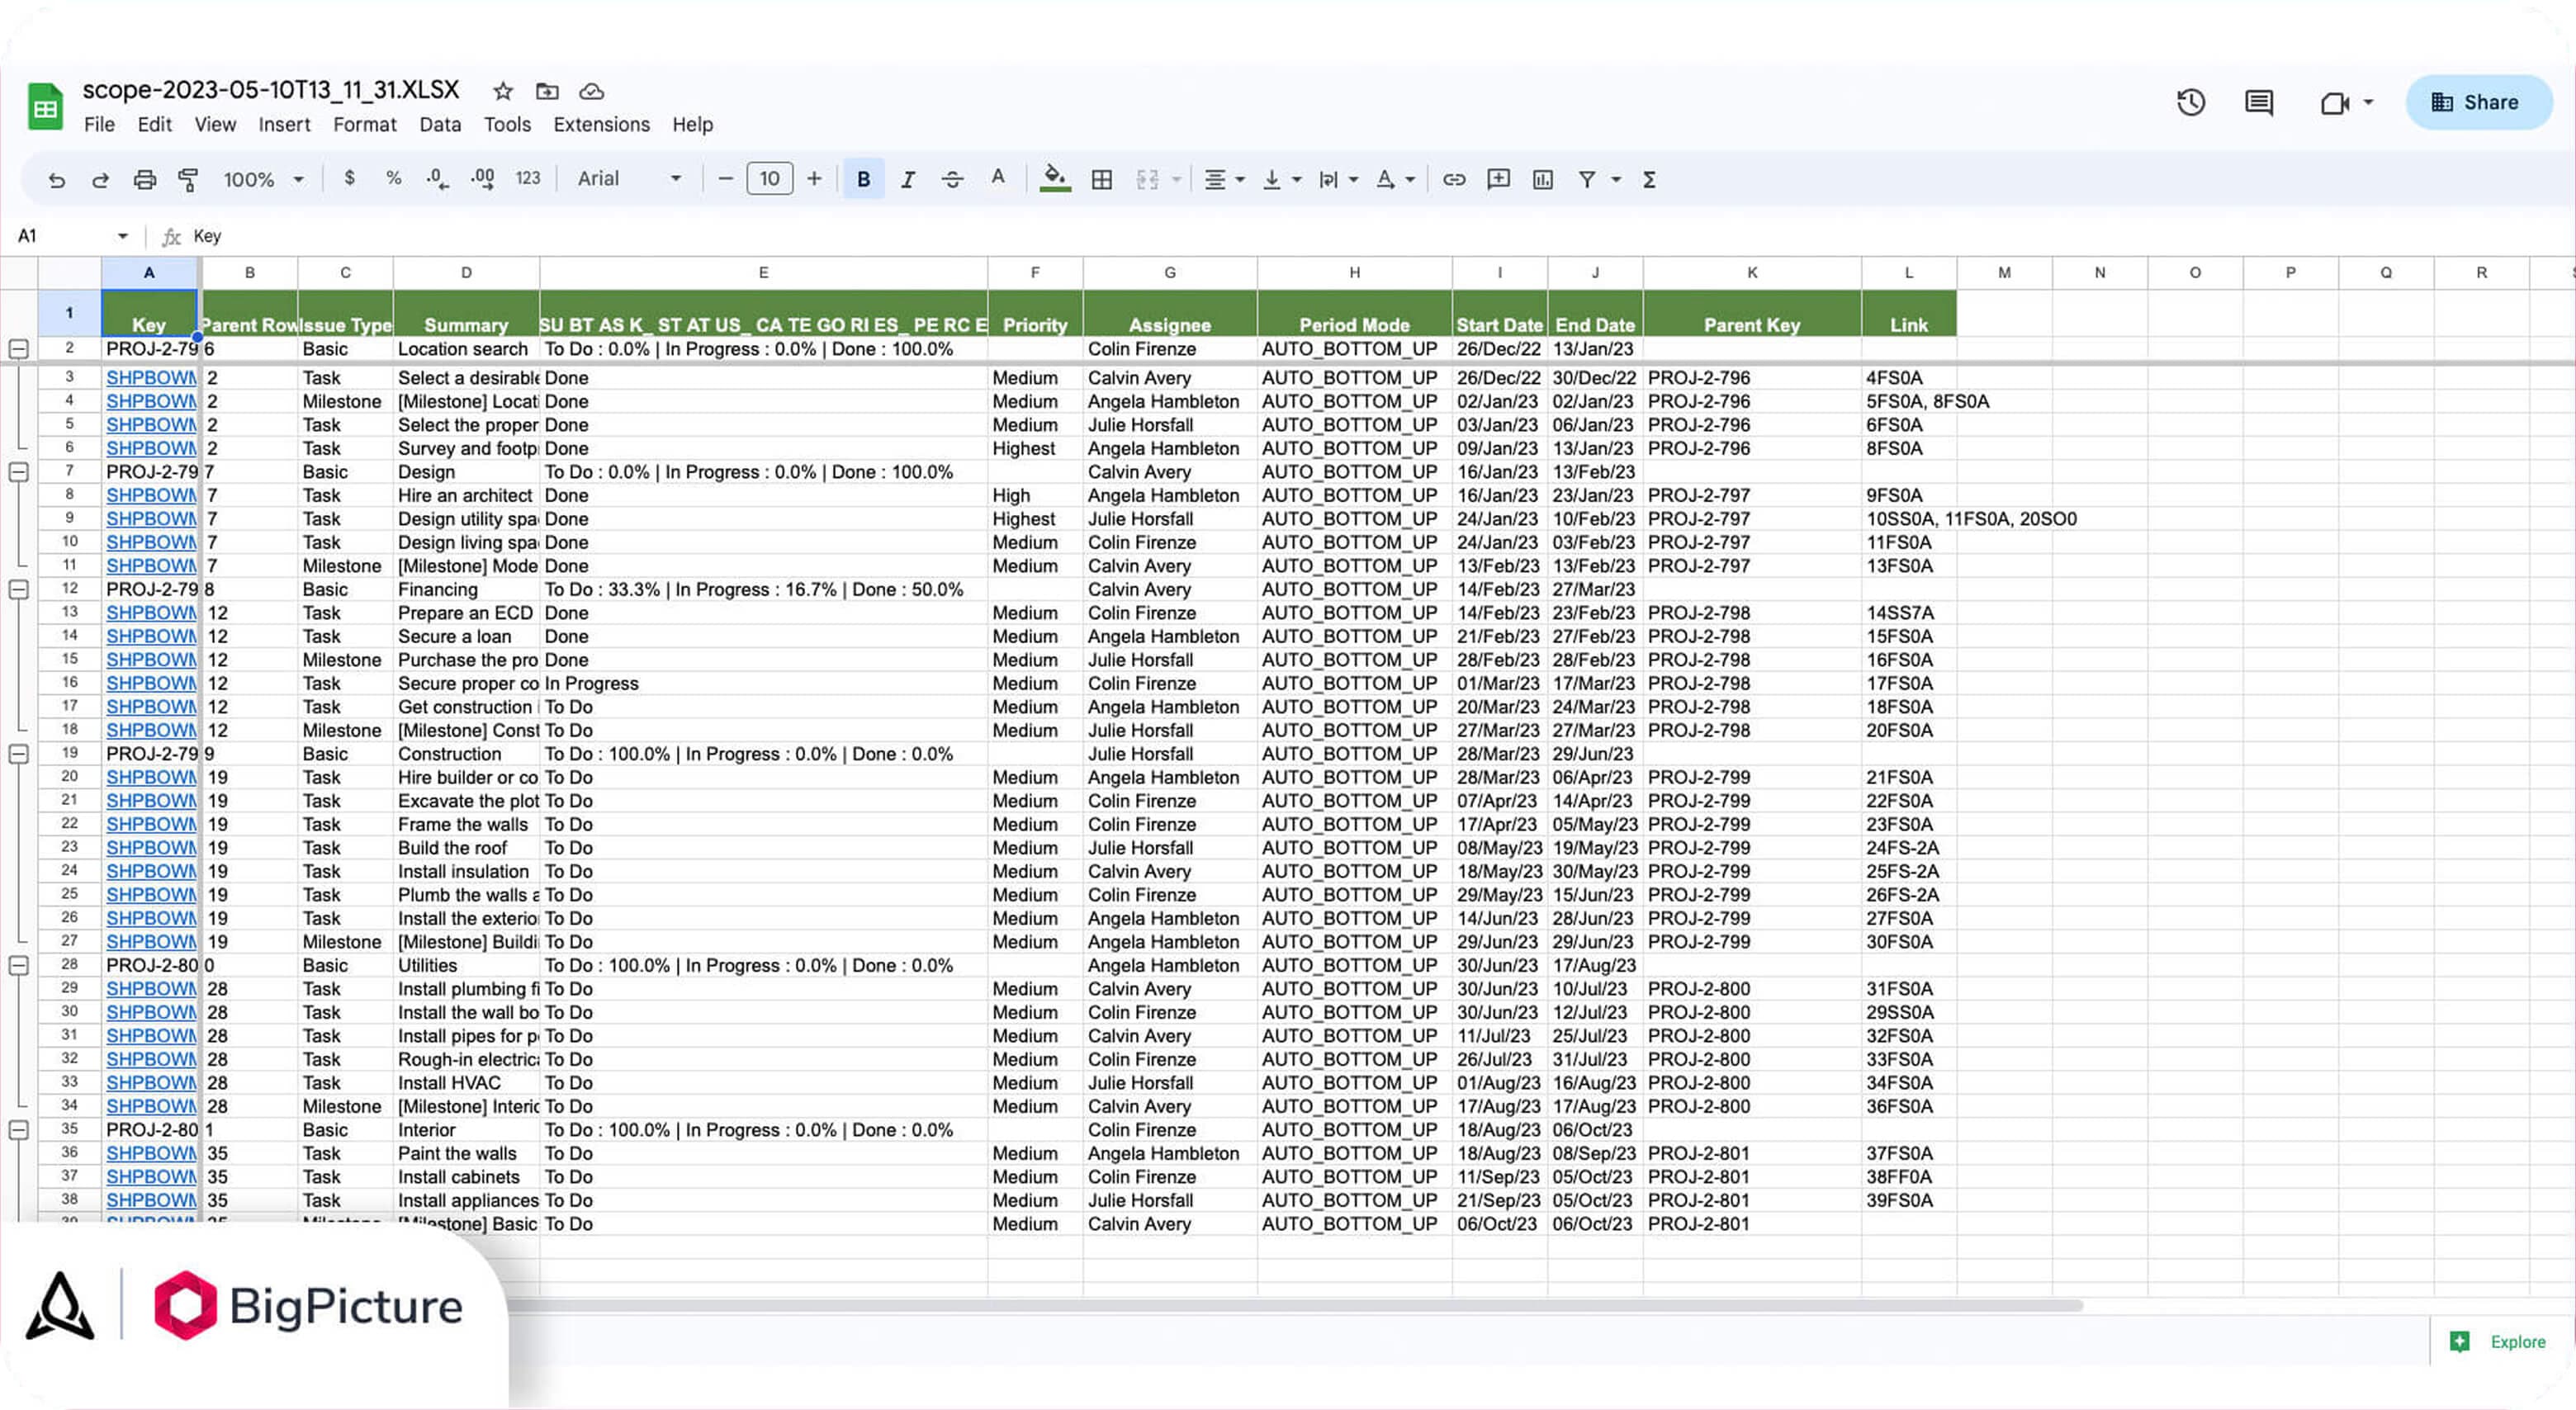Open the video call options dropdown

[2369, 103]
